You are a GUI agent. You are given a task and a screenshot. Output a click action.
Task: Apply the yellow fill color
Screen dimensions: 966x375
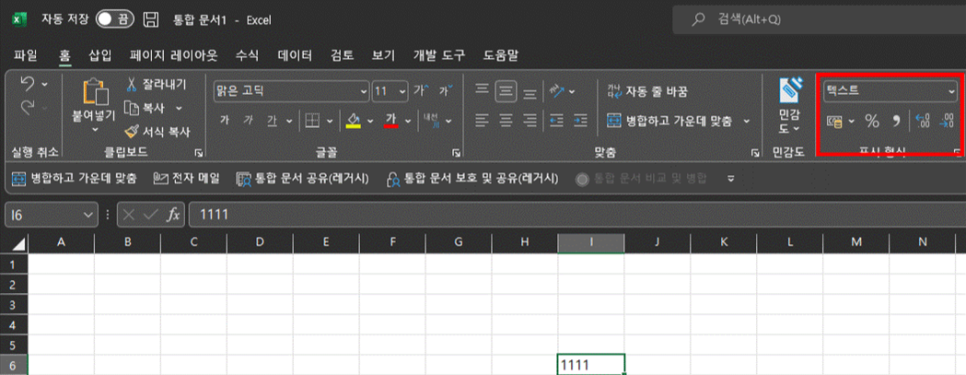tap(353, 120)
